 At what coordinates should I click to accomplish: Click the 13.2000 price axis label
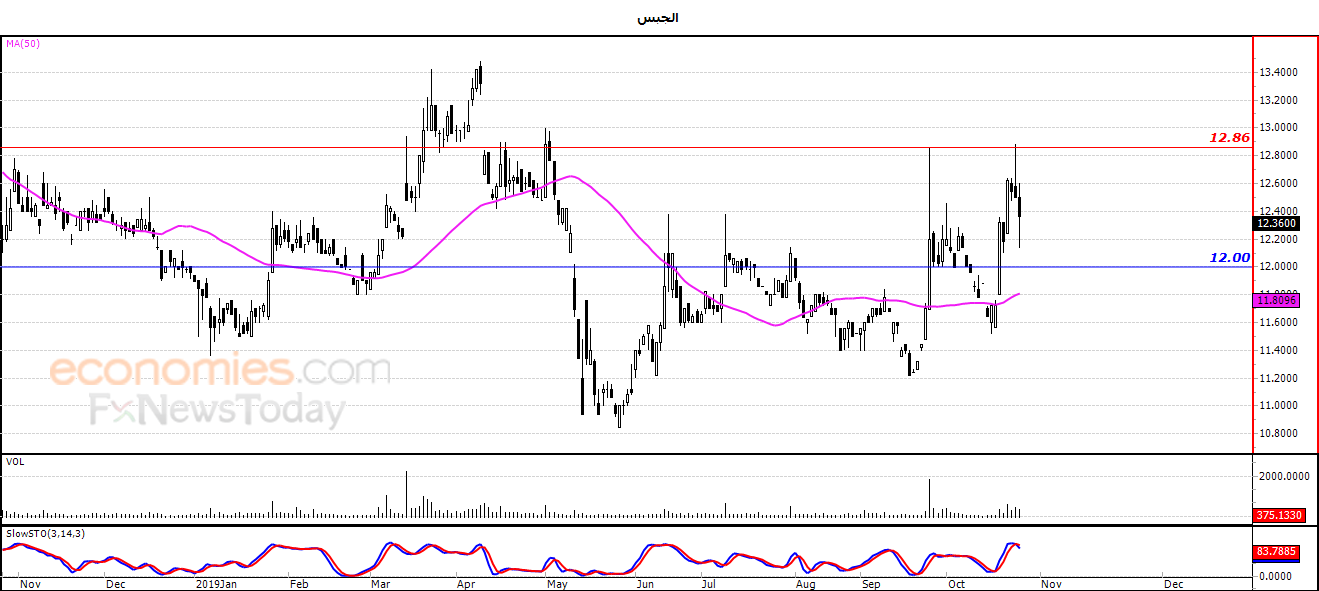[1278, 101]
